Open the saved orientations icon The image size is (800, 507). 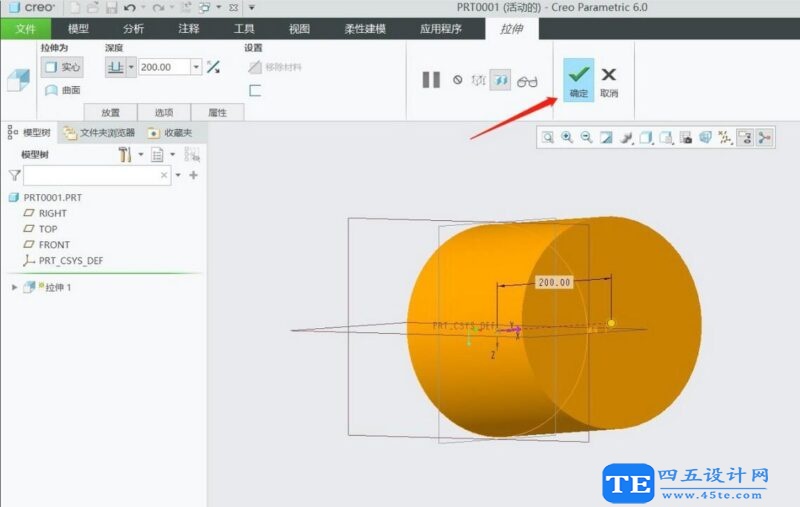coord(666,137)
